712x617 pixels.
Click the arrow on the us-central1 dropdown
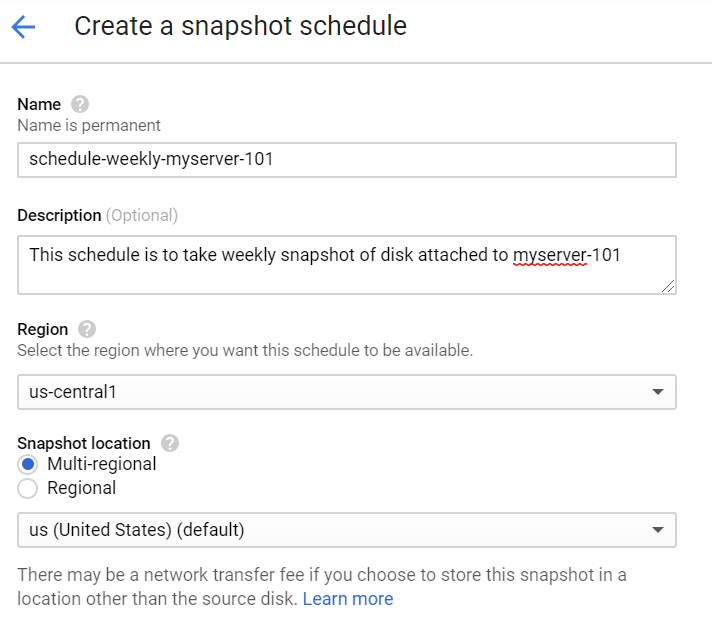coord(657,392)
